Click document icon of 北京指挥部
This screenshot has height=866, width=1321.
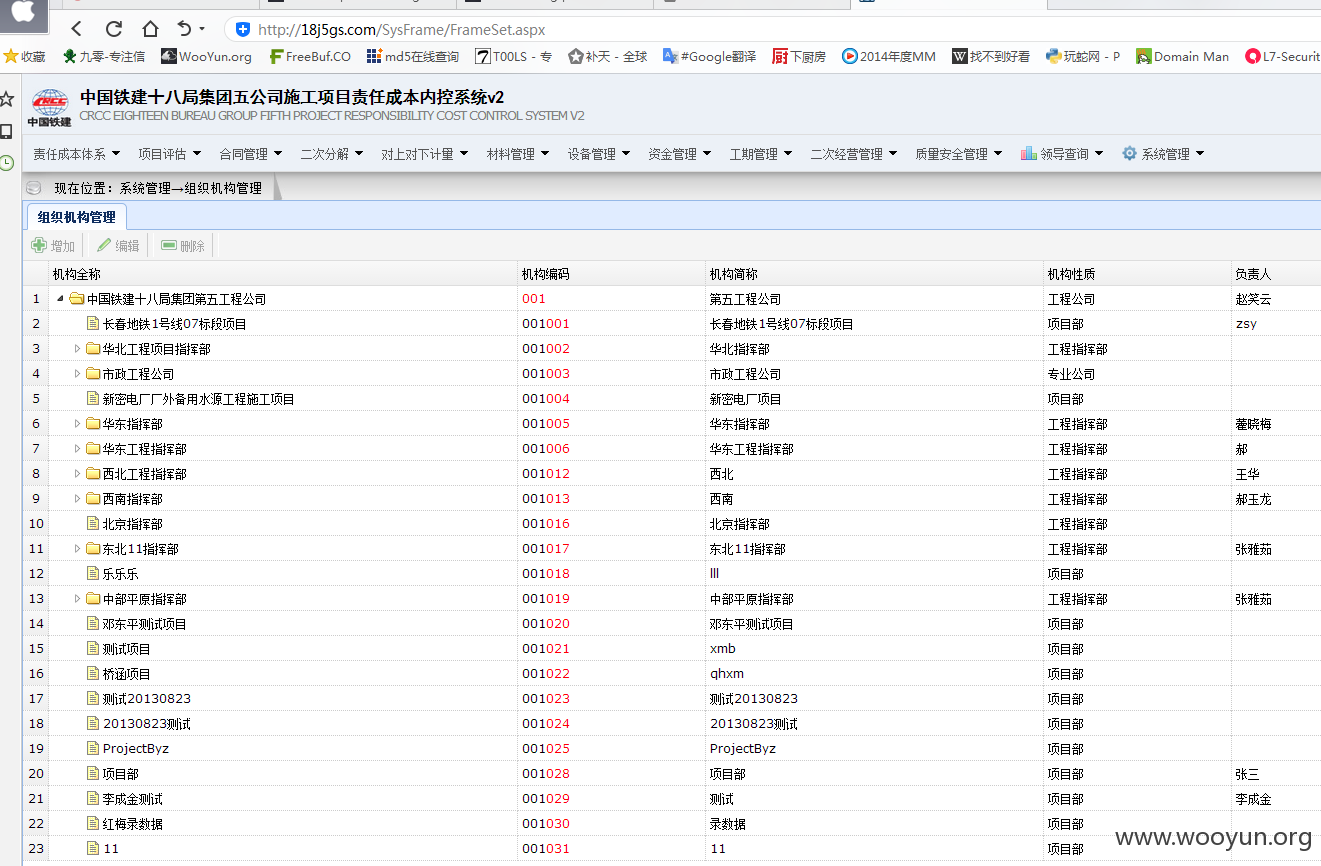(93, 524)
